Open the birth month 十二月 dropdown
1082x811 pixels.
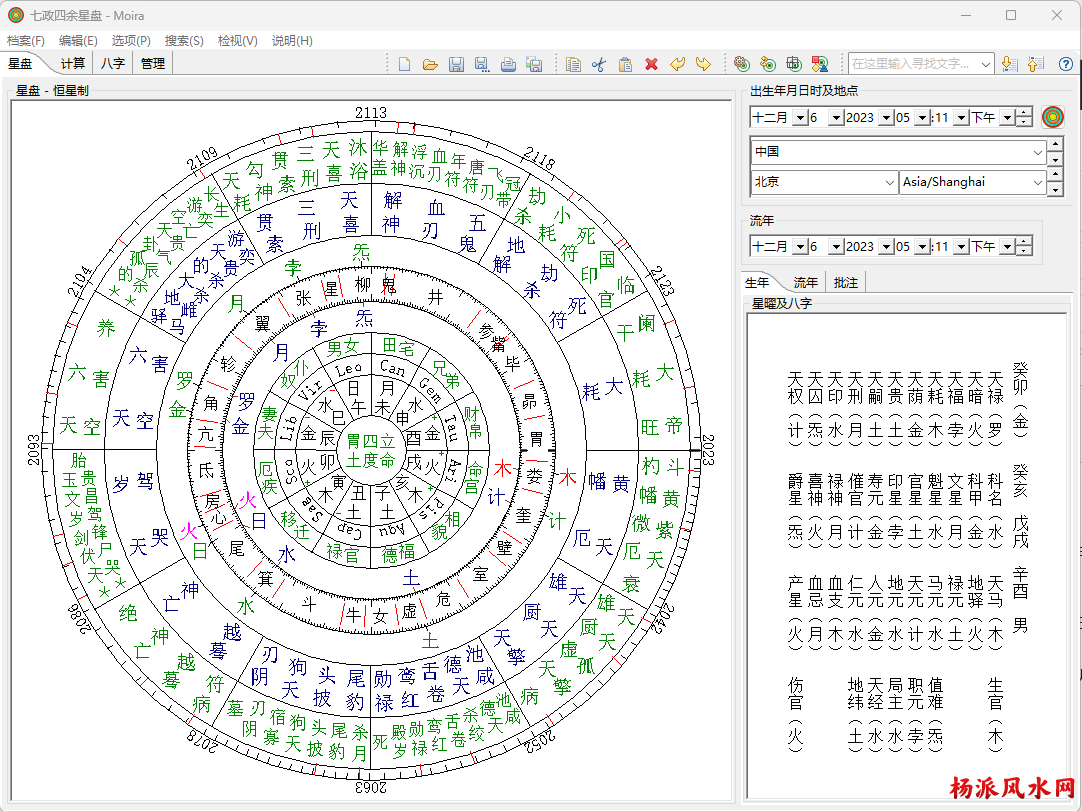tap(799, 118)
